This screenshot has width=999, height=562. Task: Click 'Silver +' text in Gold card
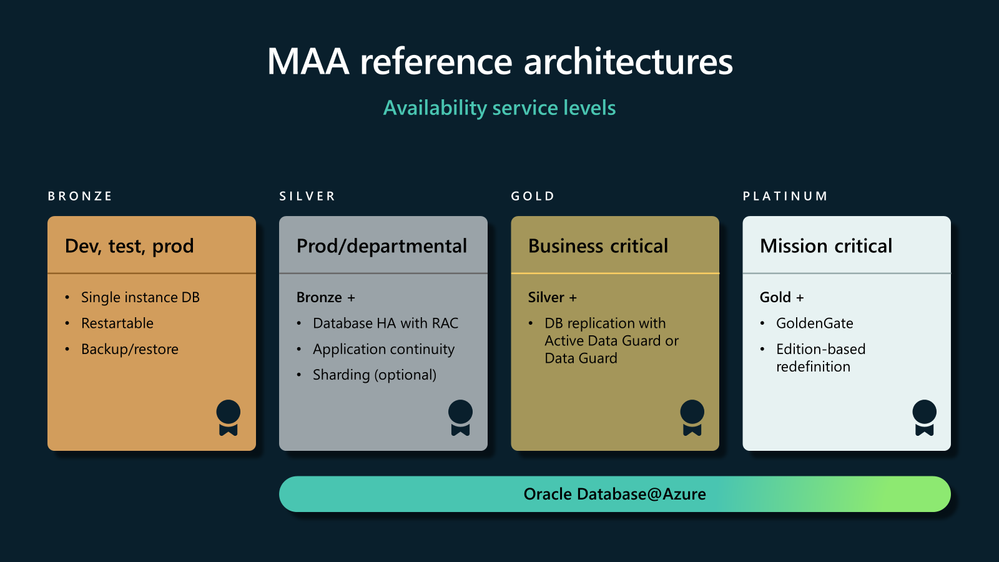[x=552, y=298]
